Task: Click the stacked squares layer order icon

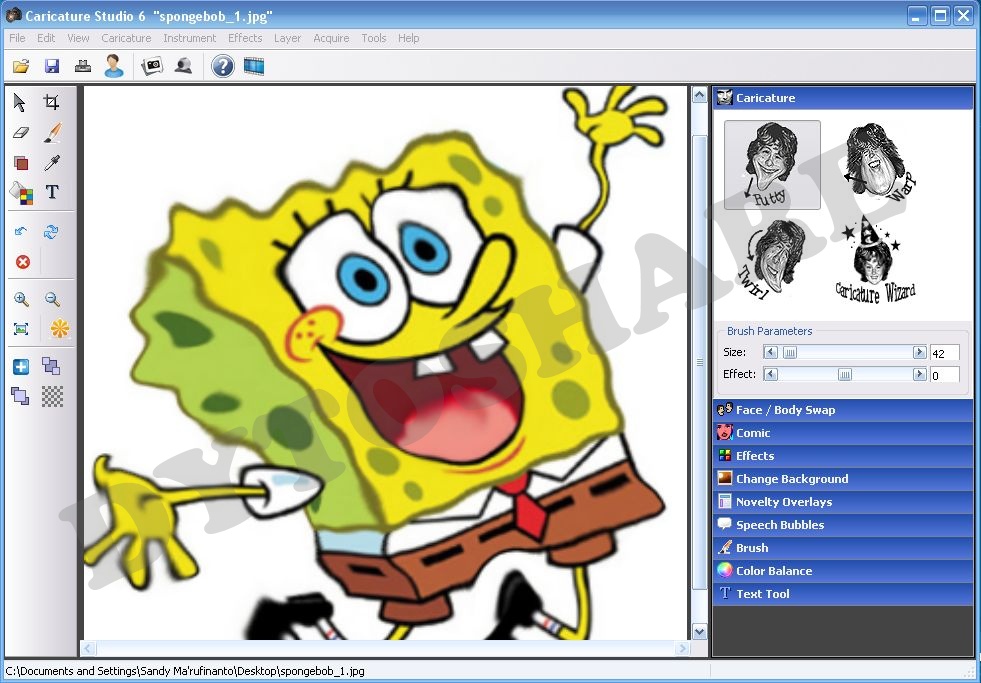Action: (x=20, y=396)
